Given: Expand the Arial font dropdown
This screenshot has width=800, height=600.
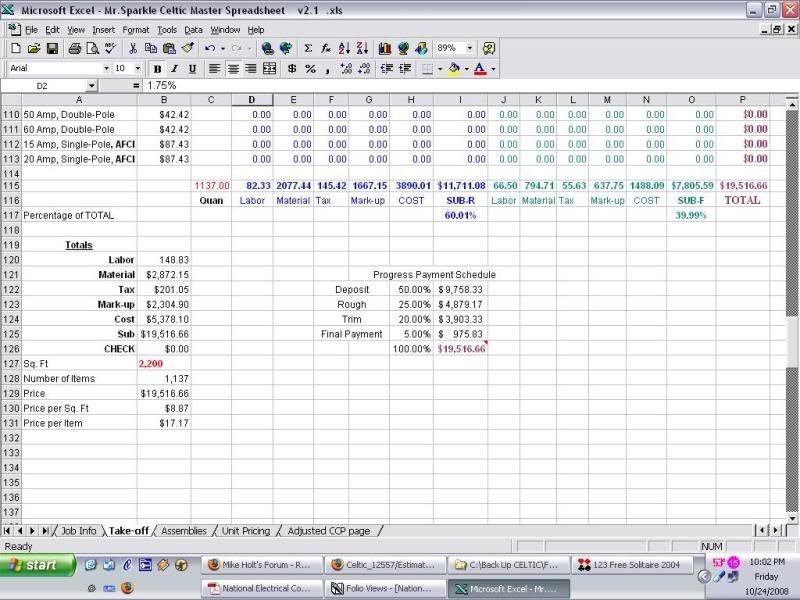Looking at the screenshot, I should point(106,68).
